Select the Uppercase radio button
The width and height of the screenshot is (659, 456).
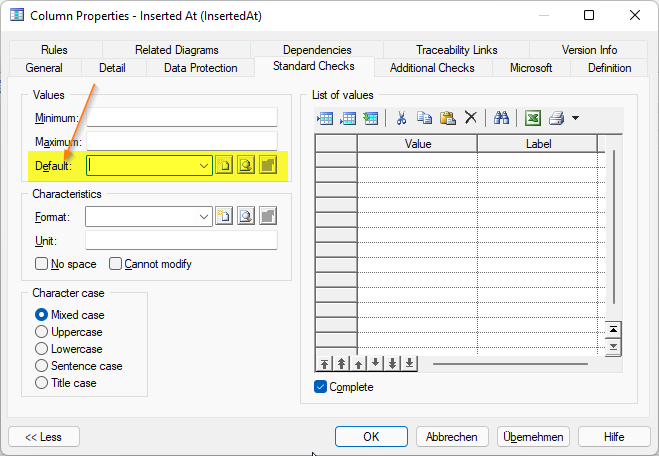(x=42, y=332)
